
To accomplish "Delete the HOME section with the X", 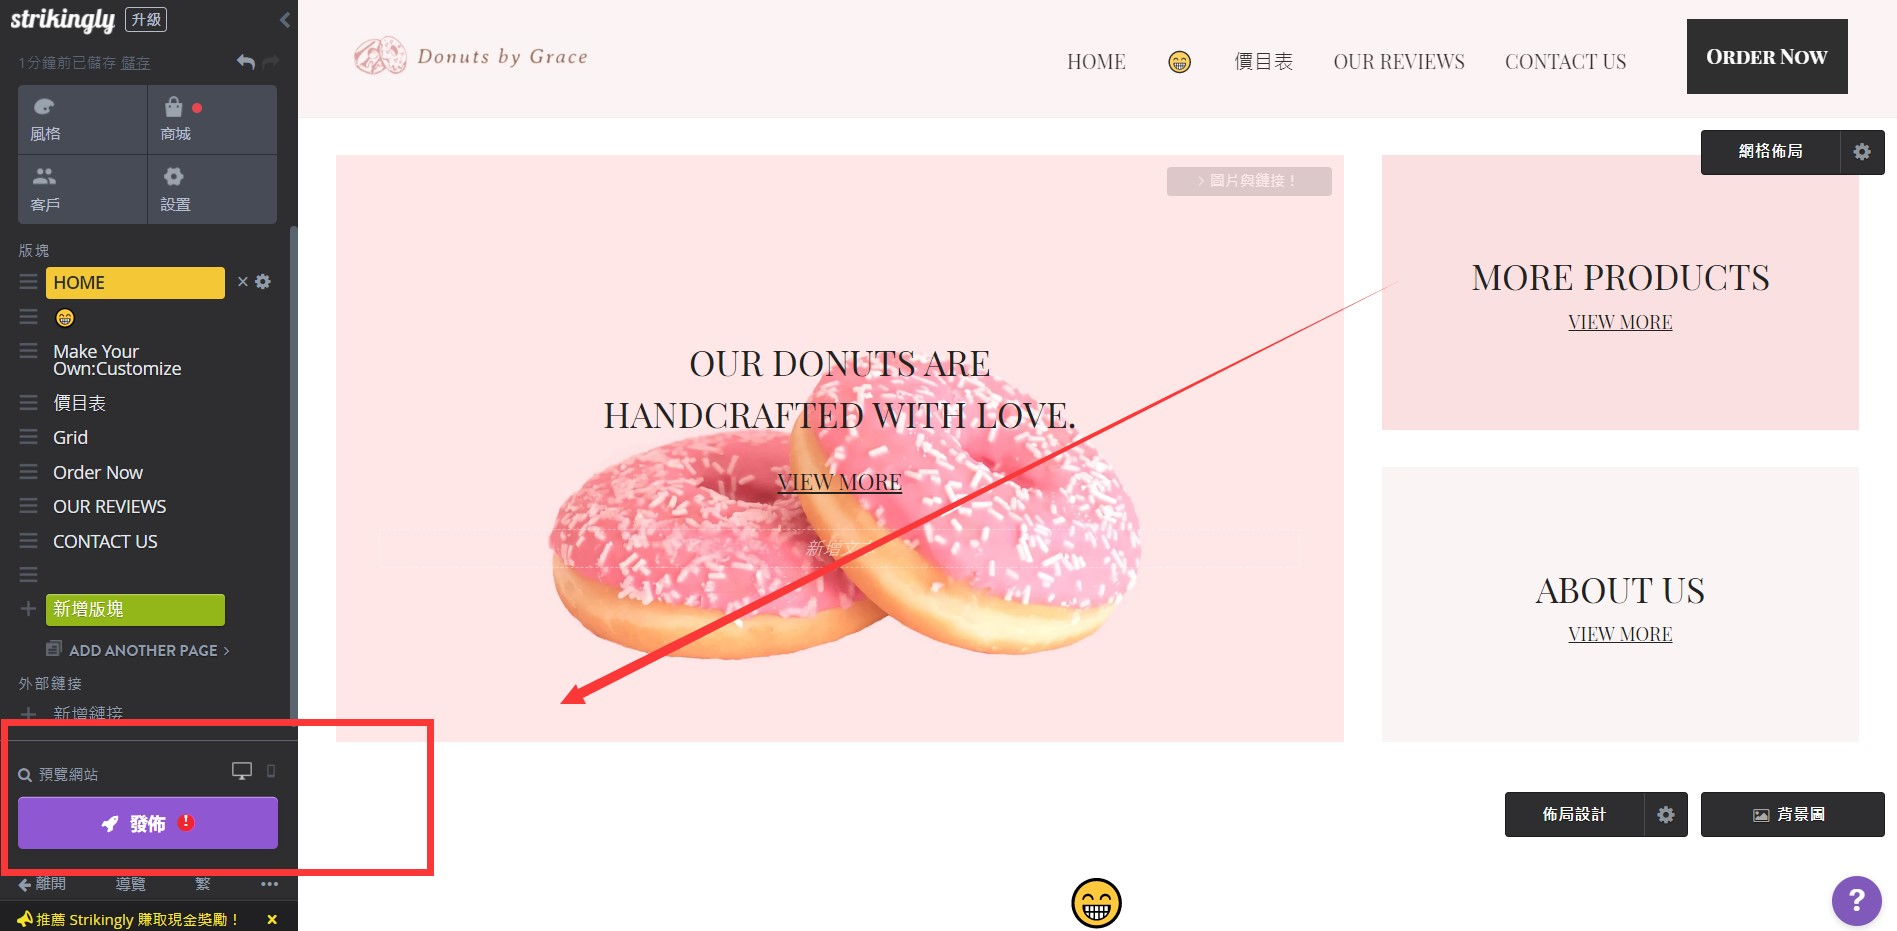I will pos(242,282).
